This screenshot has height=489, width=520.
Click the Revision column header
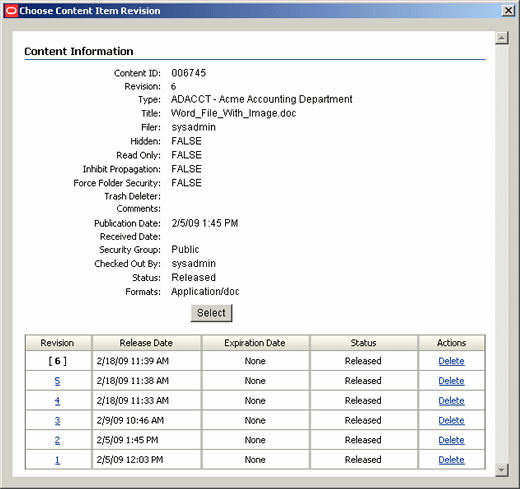(x=58, y=343)
